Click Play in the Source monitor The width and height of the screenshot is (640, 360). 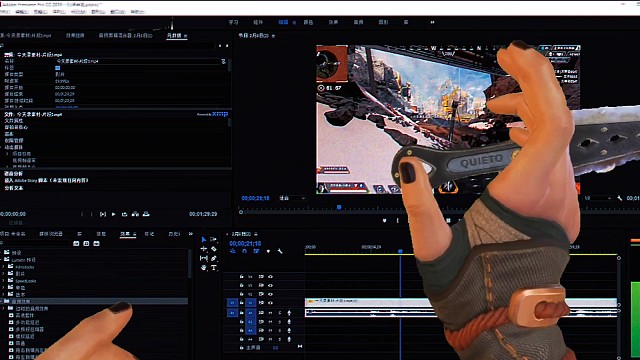113,214
